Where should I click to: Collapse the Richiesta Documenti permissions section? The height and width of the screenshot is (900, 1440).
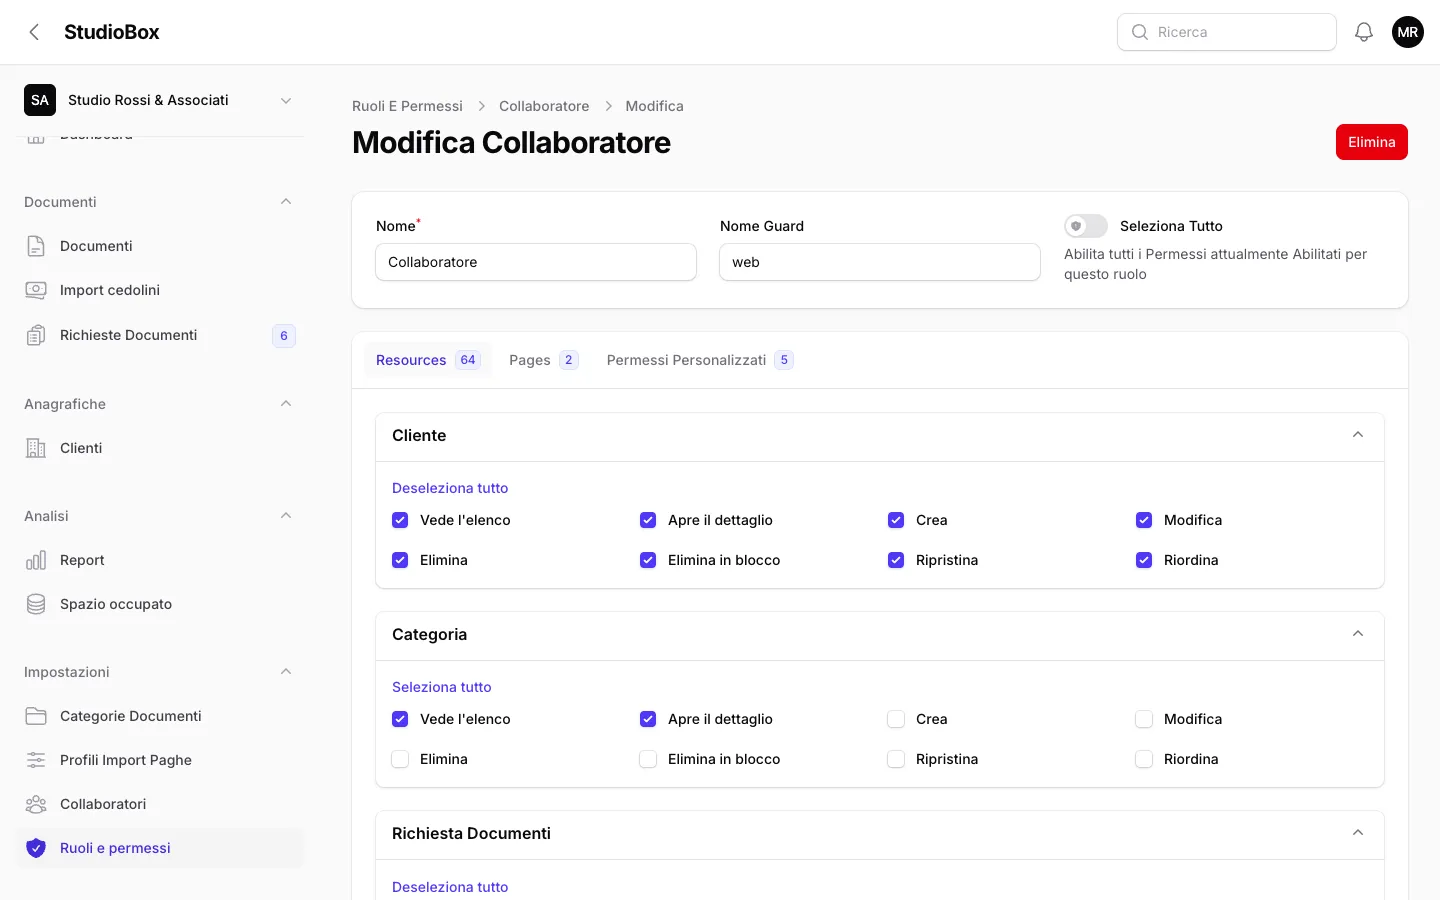1358,833
